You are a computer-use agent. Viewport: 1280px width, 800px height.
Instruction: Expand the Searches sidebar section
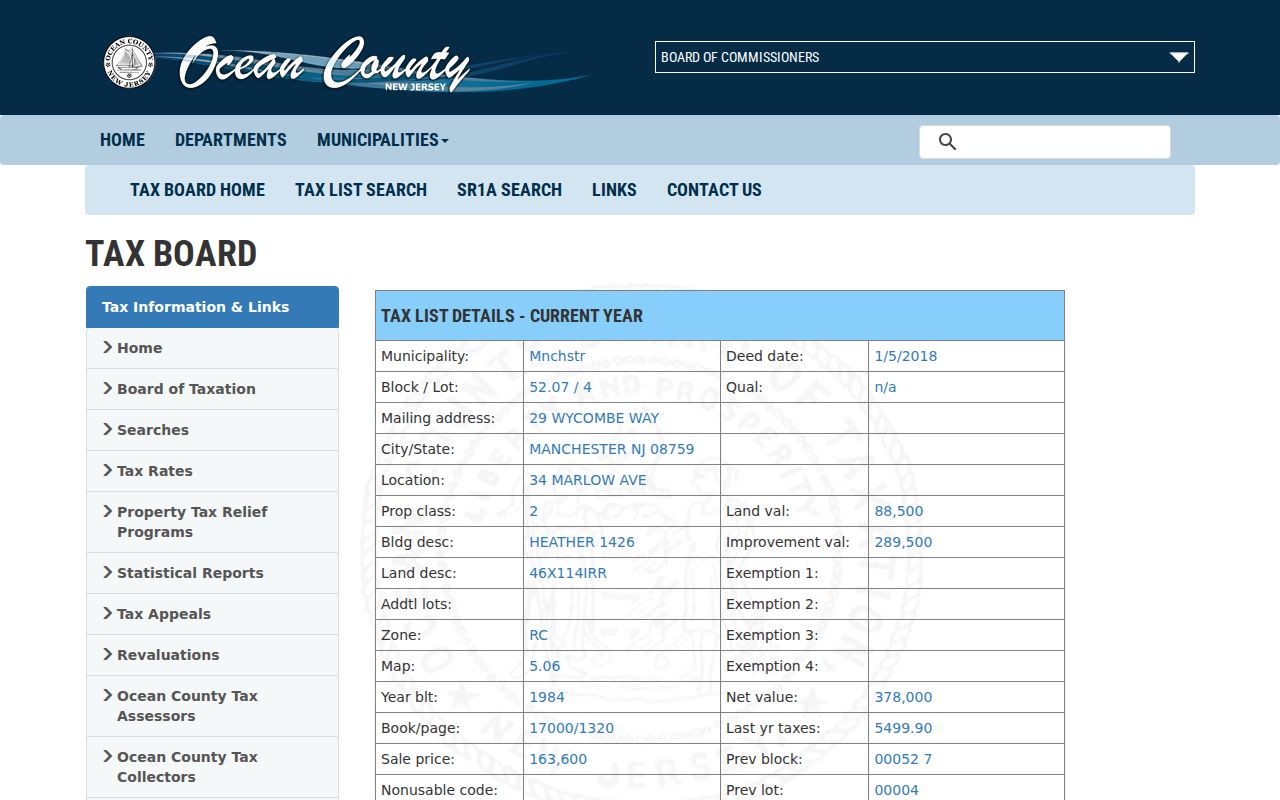(212, 430)
